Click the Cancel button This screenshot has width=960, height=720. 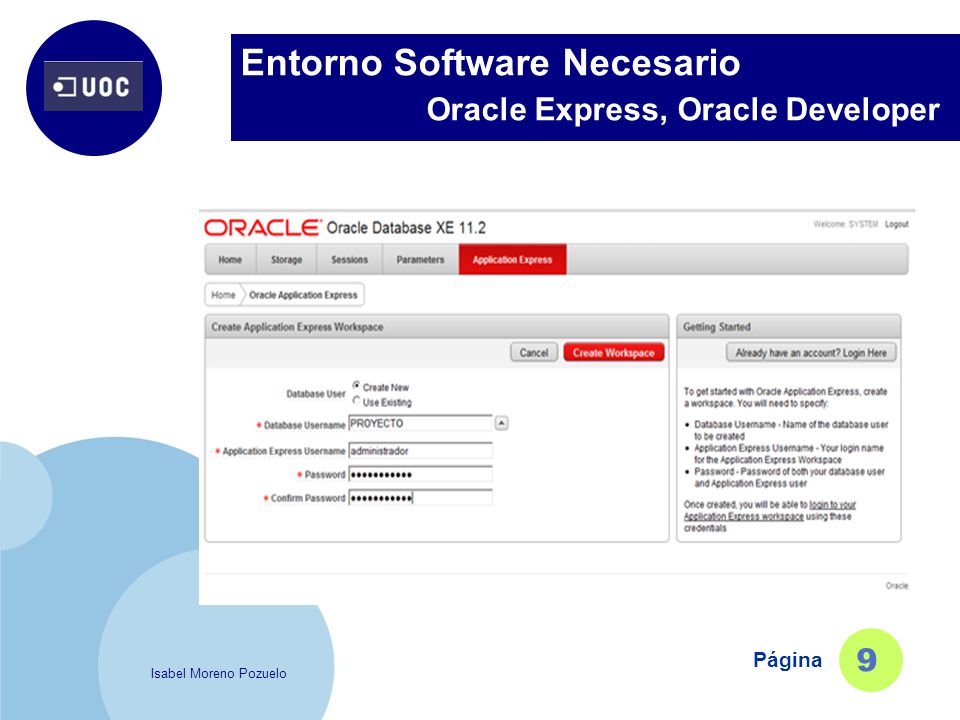534,353
